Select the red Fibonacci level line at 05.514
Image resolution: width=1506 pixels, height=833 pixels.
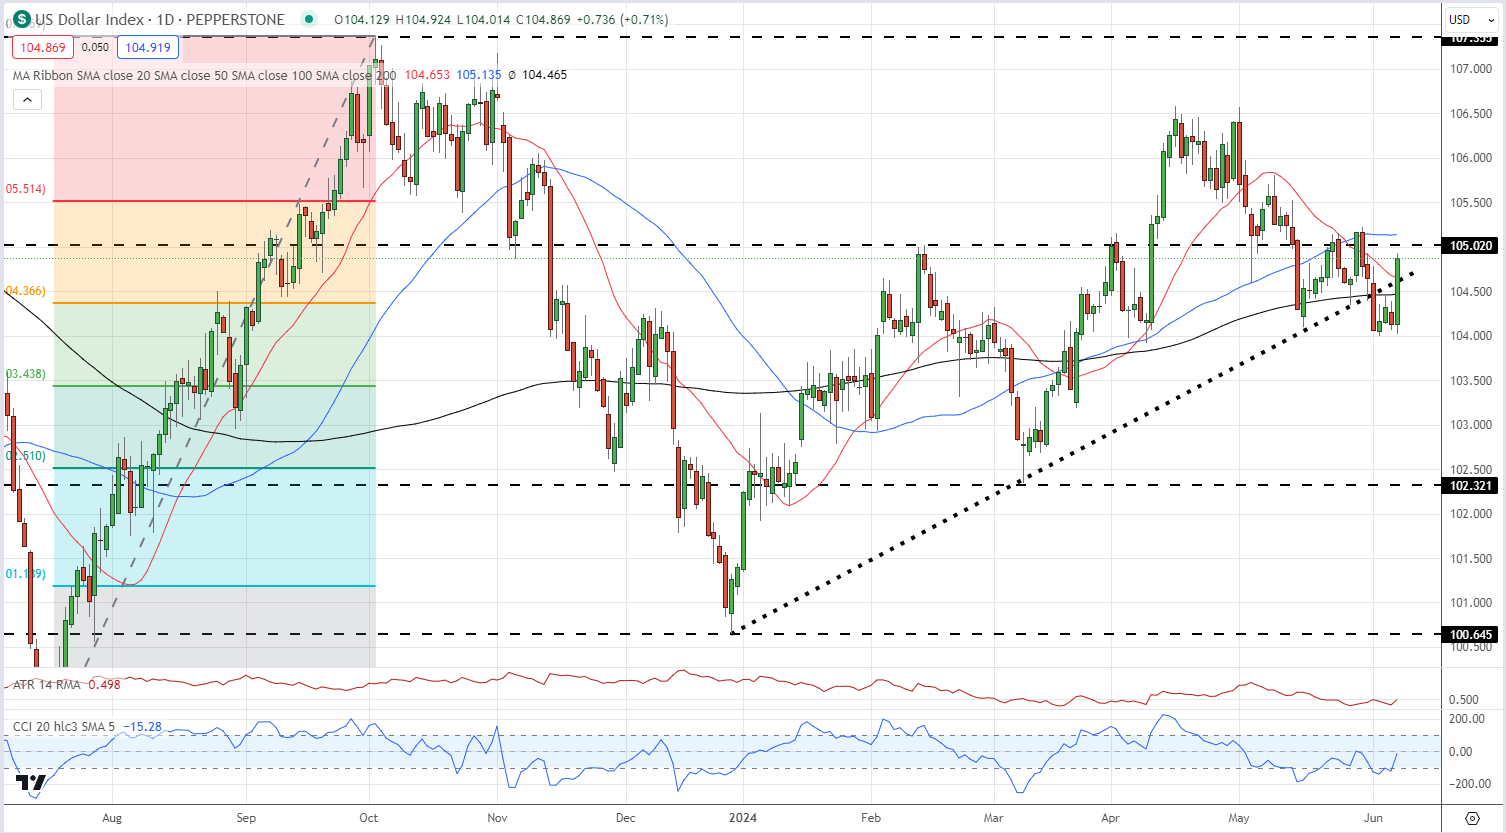(x=214, y=201)
